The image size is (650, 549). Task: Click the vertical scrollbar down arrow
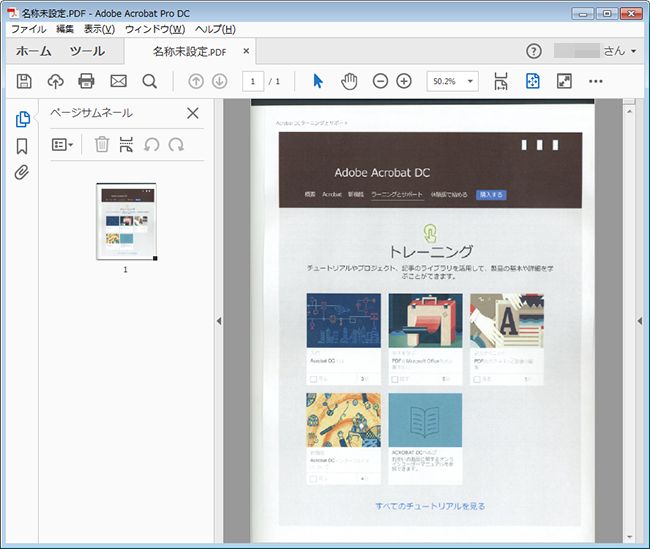tap(629, 537)
